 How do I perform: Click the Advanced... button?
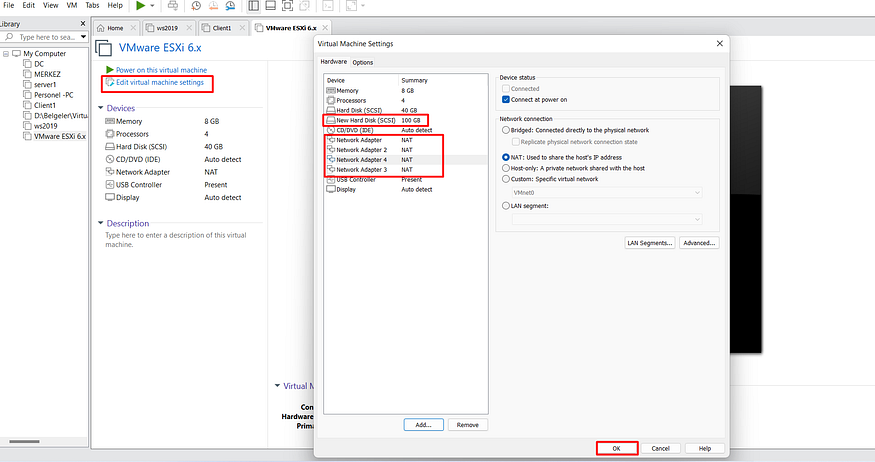tap(699, 243)
